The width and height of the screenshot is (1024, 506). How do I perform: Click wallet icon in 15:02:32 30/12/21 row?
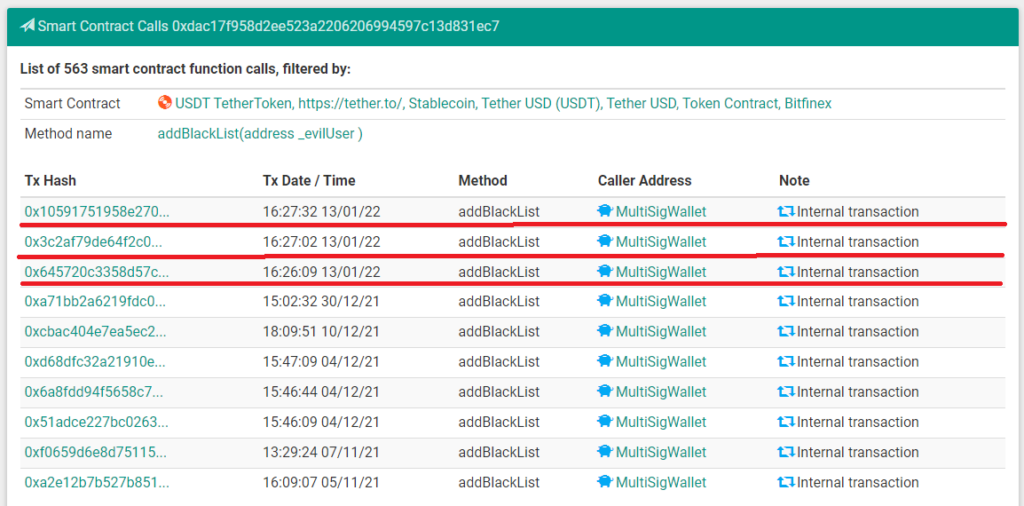coord(605,302)
